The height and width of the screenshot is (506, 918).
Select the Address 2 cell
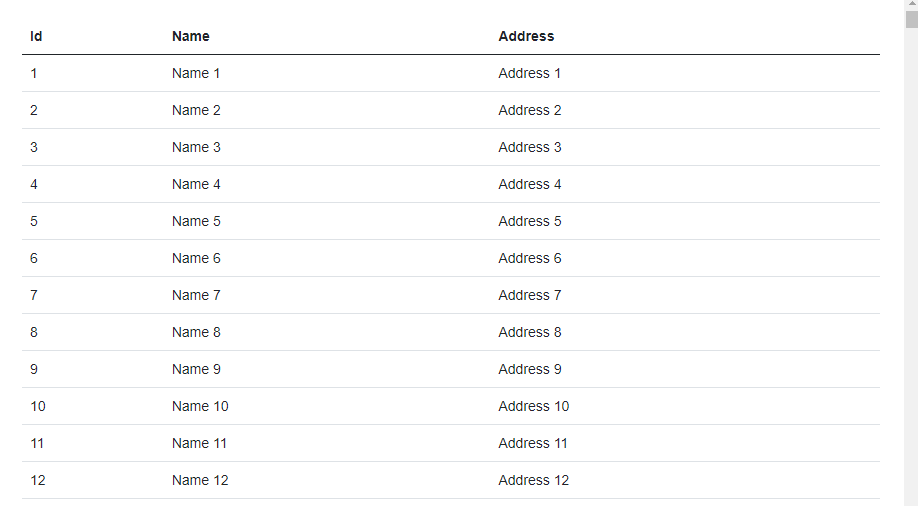click(x=529, y=110)
